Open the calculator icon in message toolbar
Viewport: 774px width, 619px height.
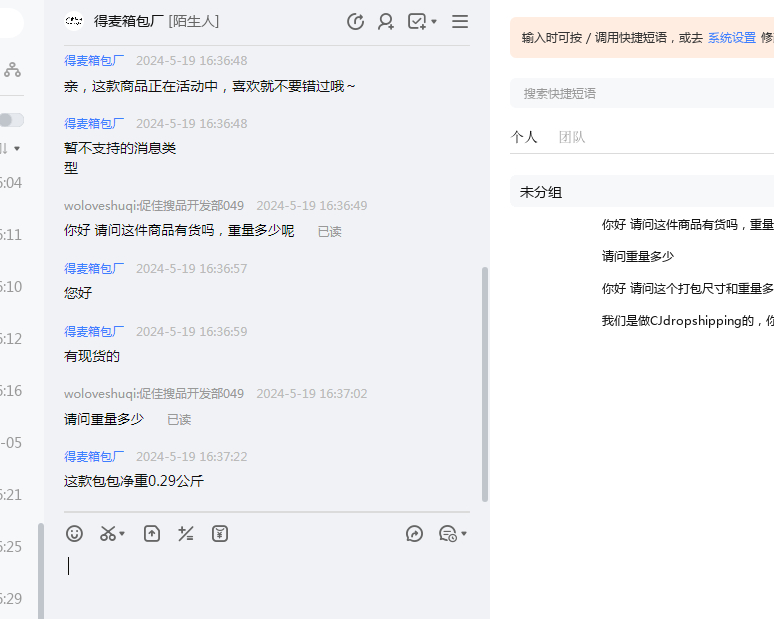186,534
